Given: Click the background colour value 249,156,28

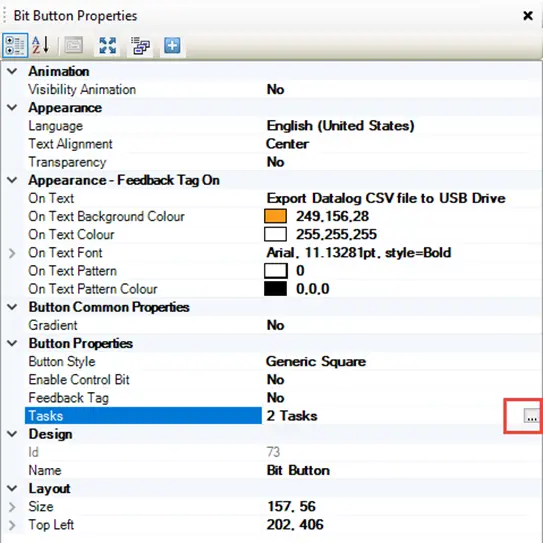Looking at the screenshot, I should tap(332, 216).
